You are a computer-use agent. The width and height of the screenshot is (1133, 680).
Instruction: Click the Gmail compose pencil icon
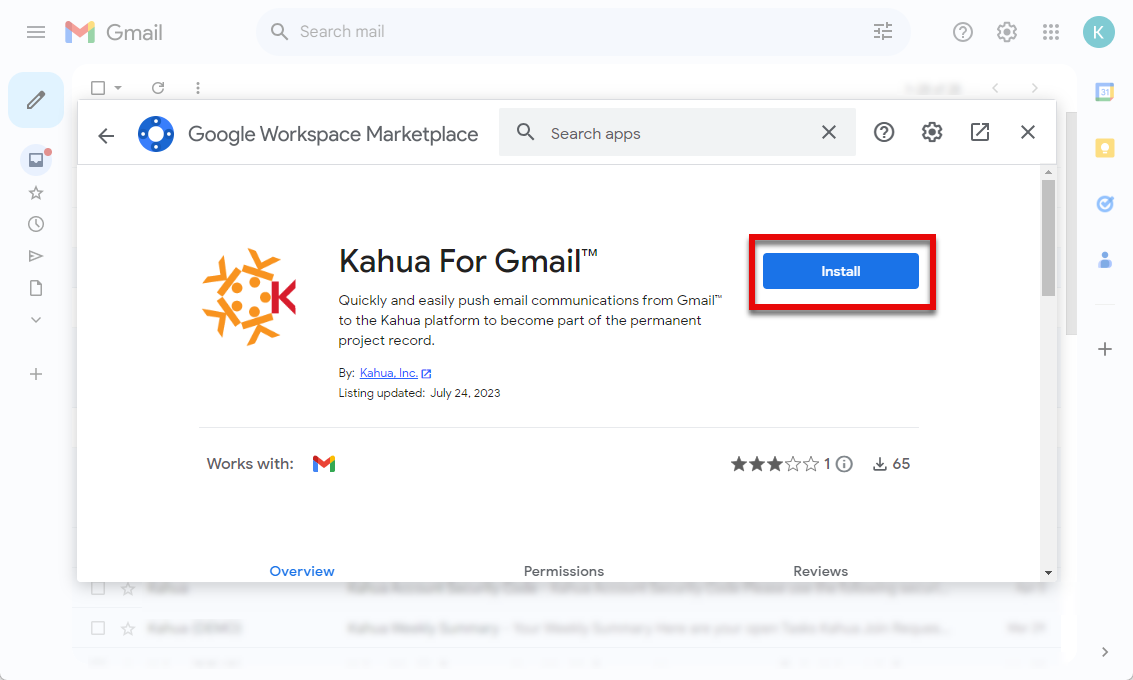[36, 100]
